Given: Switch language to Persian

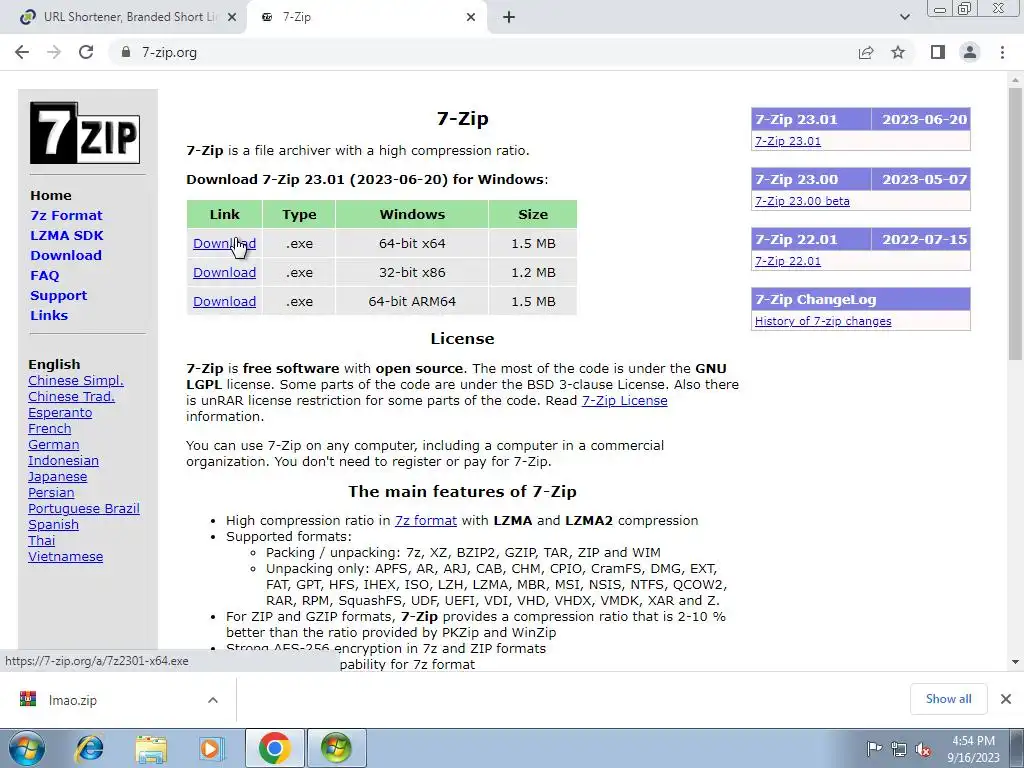Looking at the screenshot, I should coord(51,492).
